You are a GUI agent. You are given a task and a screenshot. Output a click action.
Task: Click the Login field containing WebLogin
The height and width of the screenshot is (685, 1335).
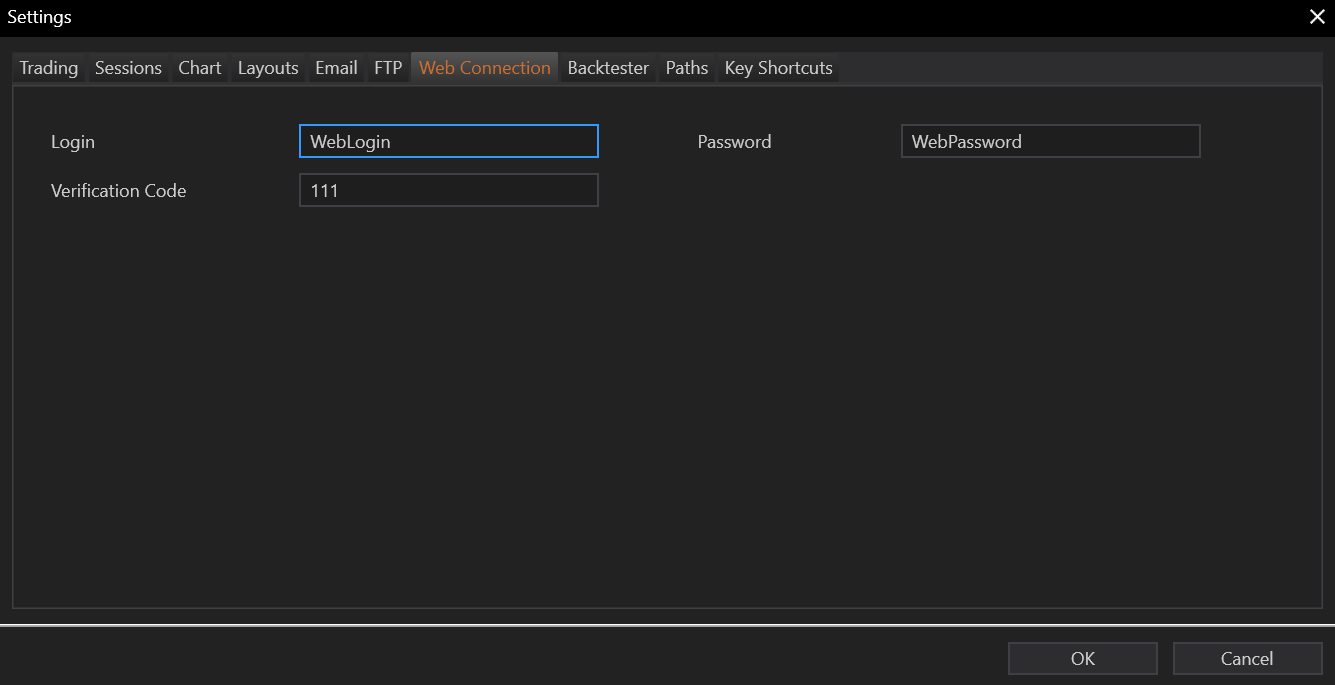coord(448,142)
